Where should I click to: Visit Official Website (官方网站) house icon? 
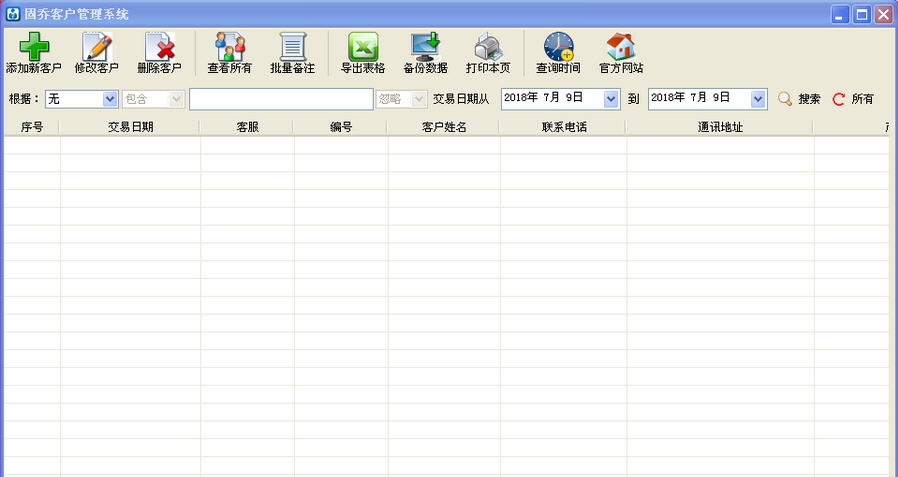click(x=621, y=46)
